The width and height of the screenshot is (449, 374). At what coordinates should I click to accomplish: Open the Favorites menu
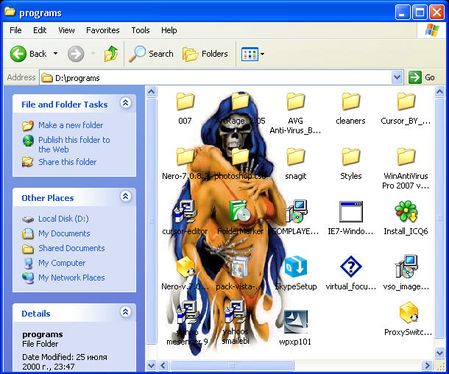[103, 30]
